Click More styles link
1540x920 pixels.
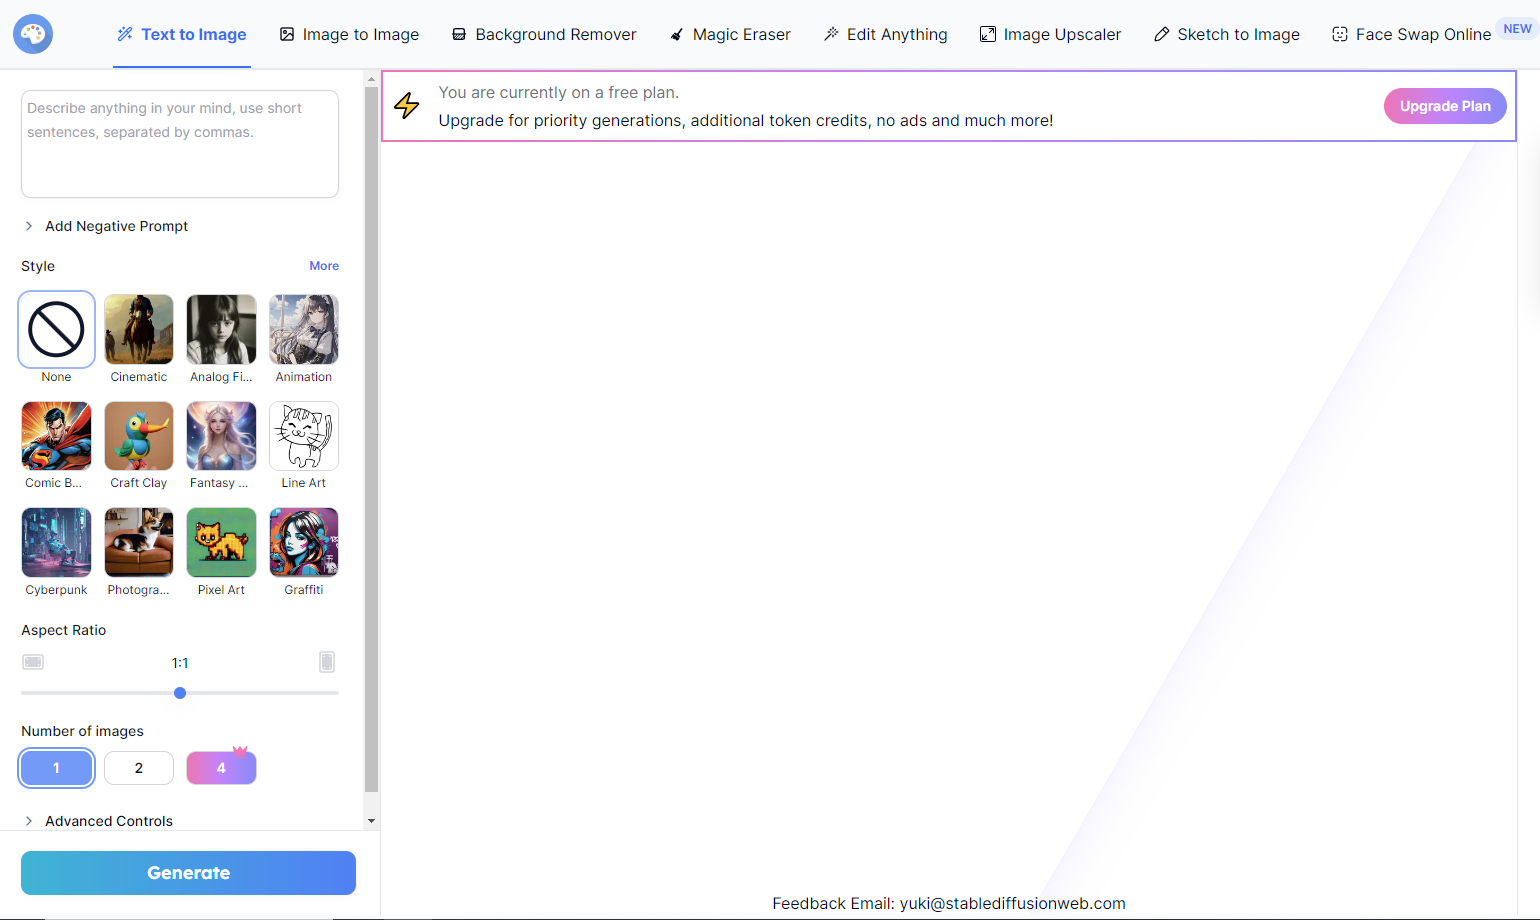tap(324, 266)
